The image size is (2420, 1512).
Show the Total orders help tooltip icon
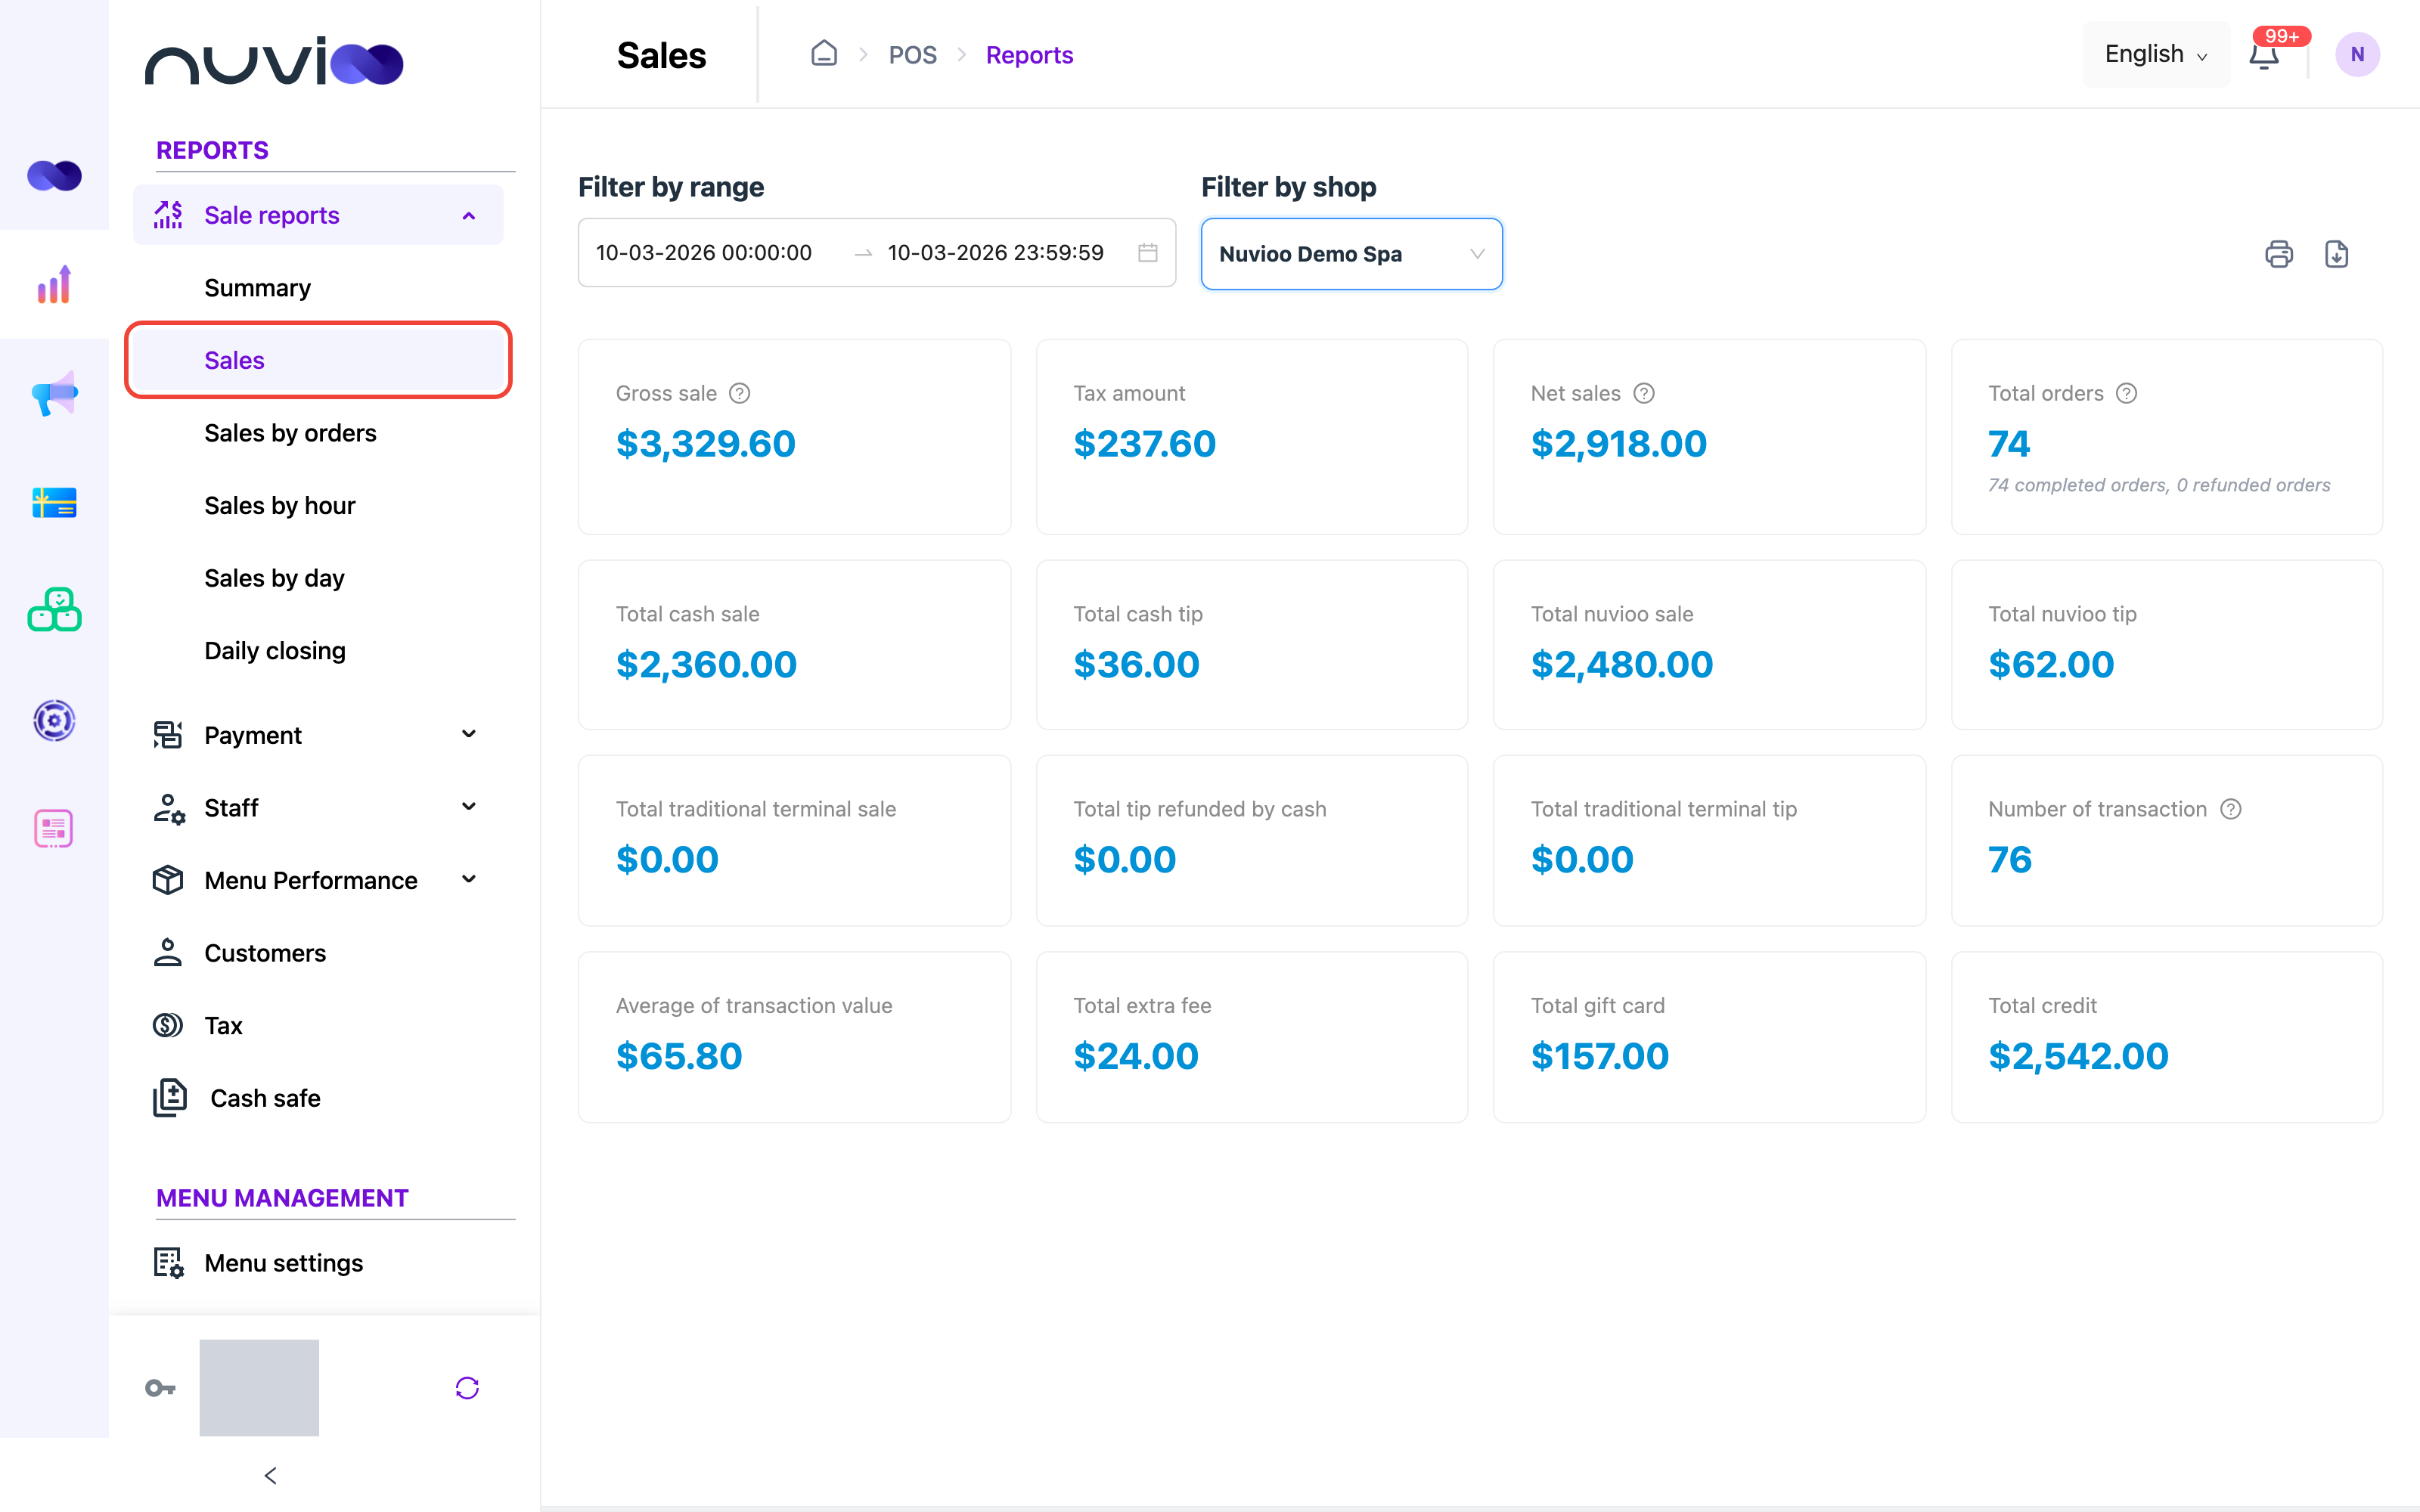[x=2127, y=393]
